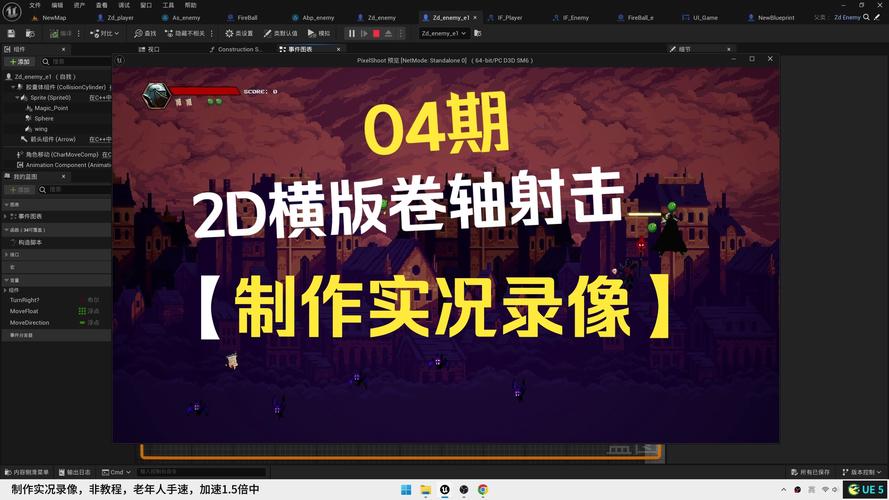Collapse the CollisionCylinder component arrow

pos(13,87)
